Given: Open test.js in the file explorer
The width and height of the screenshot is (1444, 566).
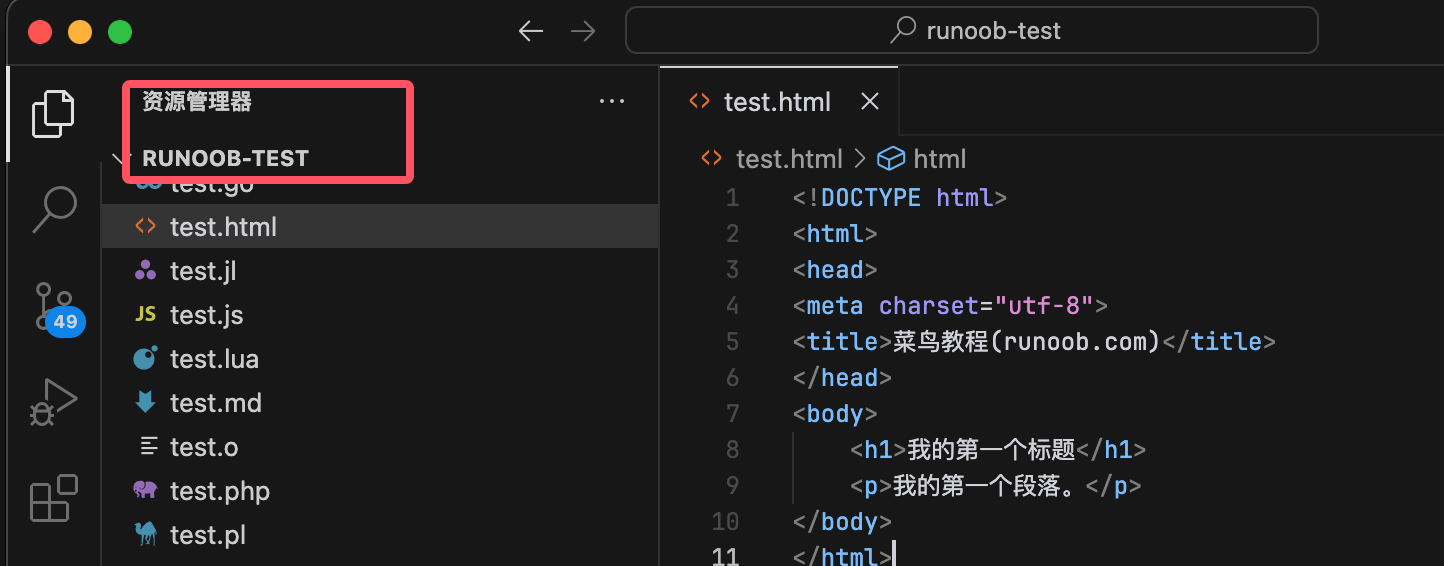Looking at the screenshot, I should pyautogui.click(x=206, y=315).
